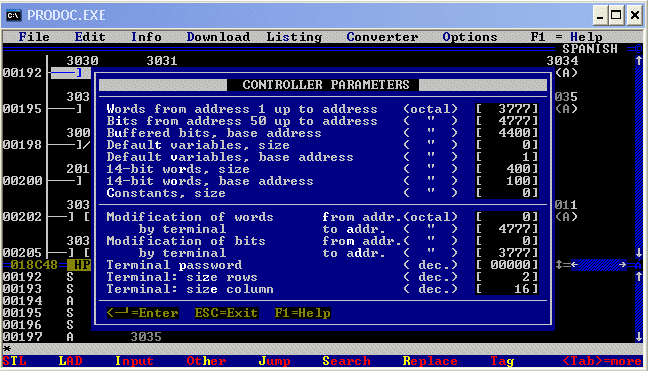Click constants size field
This screenshot has height=371, width=648.
(507, 193)
